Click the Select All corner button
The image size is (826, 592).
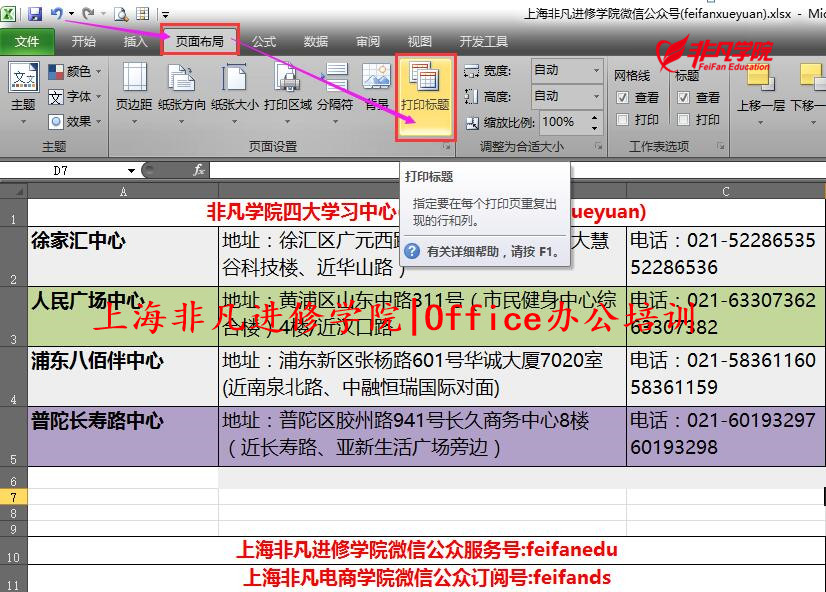(14, 191)
